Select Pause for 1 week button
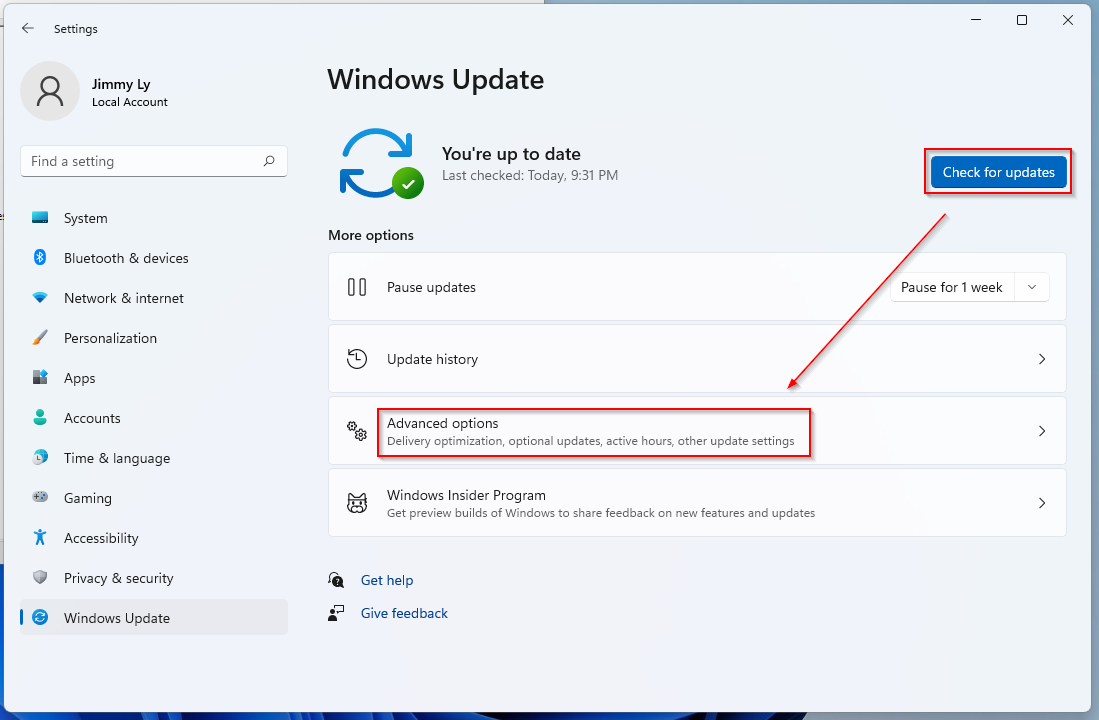This screenshot has width=1099, height=720. pos(952,287)
